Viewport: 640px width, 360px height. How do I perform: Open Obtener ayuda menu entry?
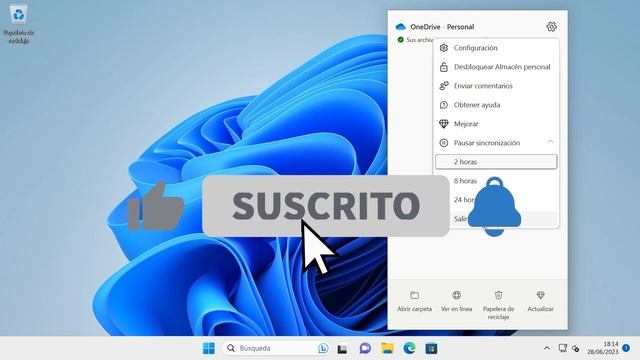(496, 105)
